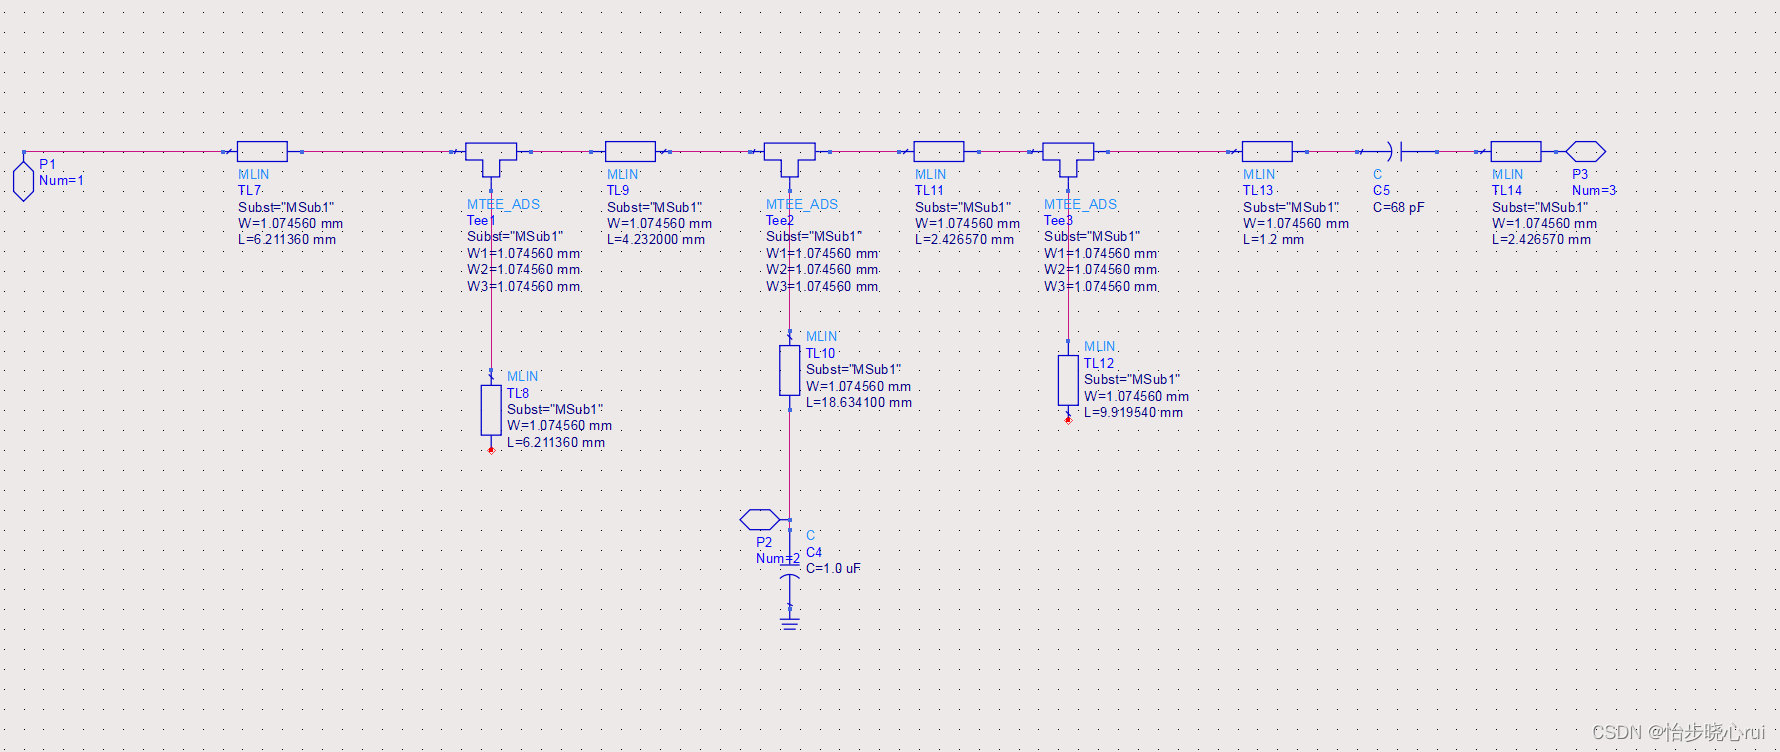
Task: Select the P1 port terminal symbol
Action: (x=23, y=181)
